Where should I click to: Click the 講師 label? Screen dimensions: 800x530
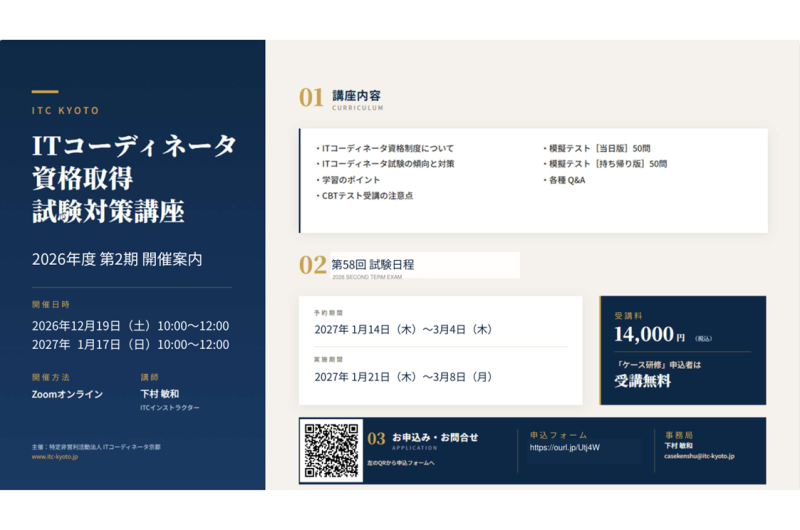click(x=149, y=377)
